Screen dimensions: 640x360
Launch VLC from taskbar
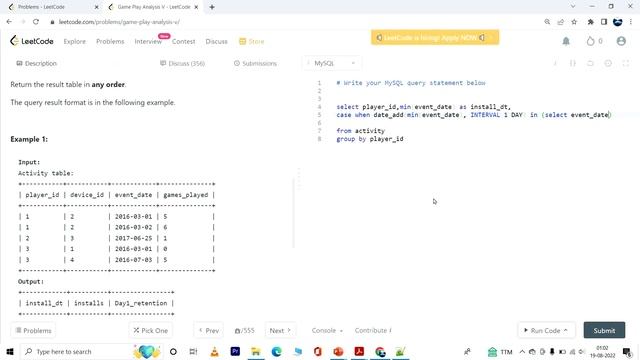214,351
